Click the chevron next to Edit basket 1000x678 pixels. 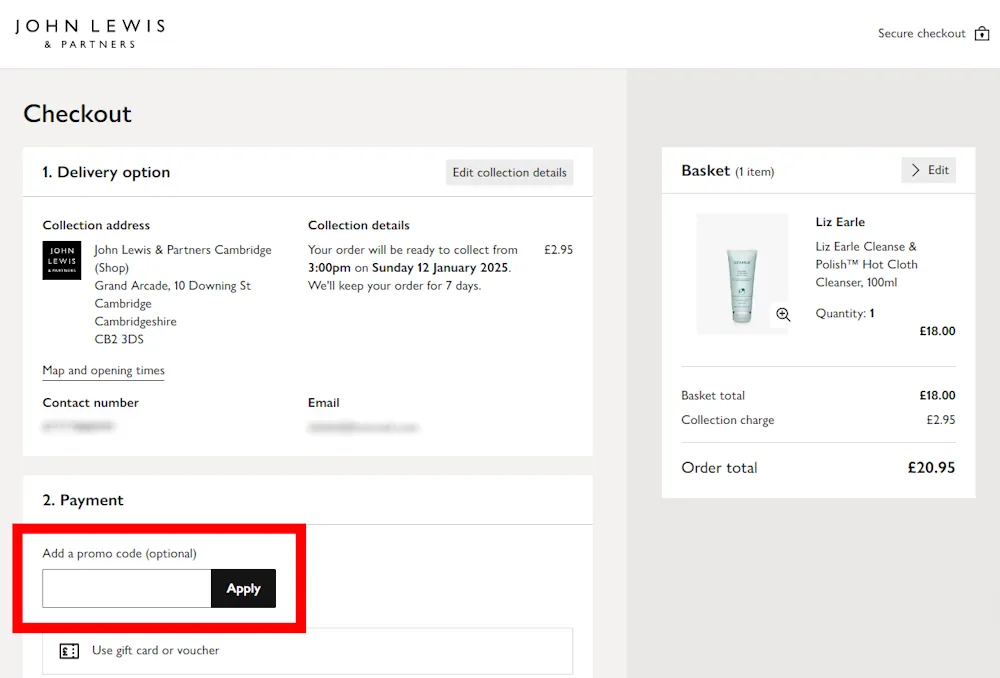[915, 170]
